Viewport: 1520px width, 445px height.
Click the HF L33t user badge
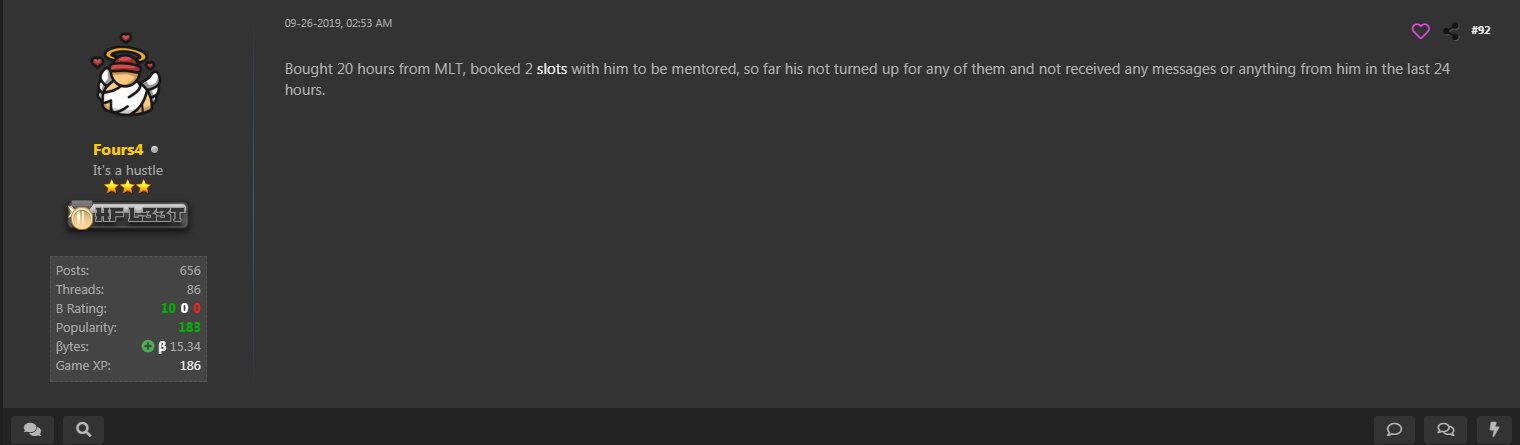pos(128,215)
